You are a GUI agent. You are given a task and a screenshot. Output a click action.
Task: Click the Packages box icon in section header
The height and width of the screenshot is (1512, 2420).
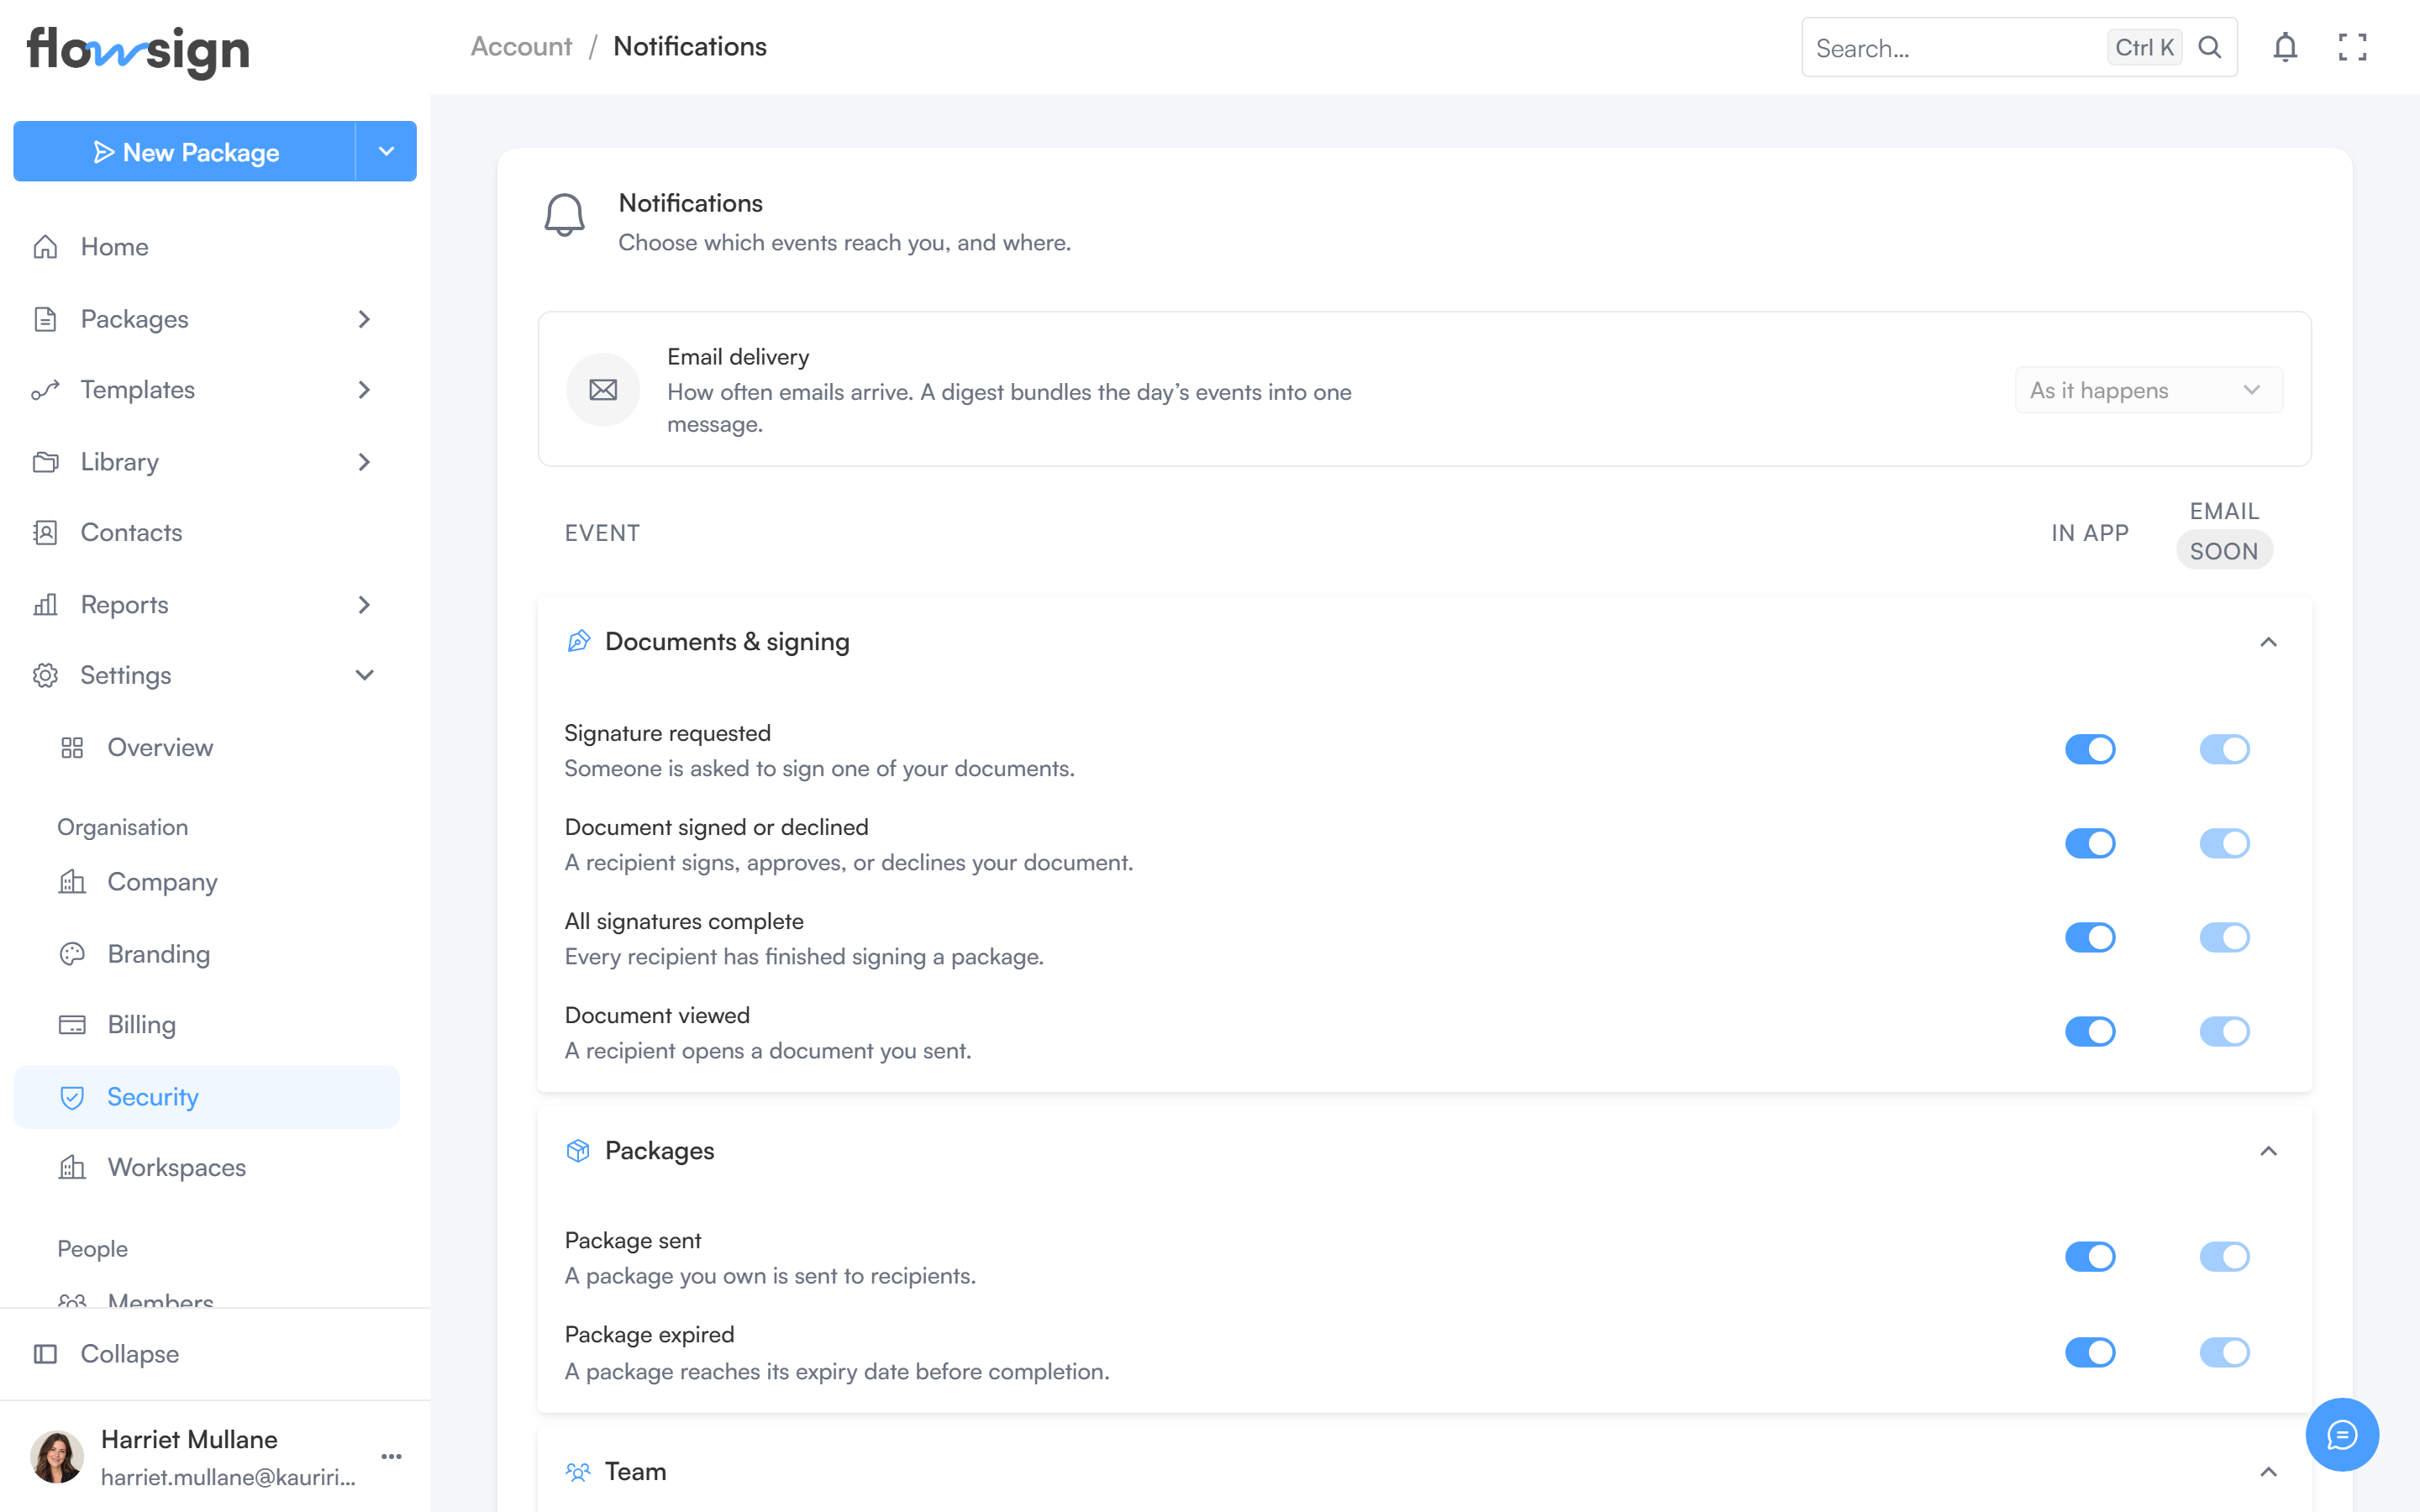coord(578,1150)
